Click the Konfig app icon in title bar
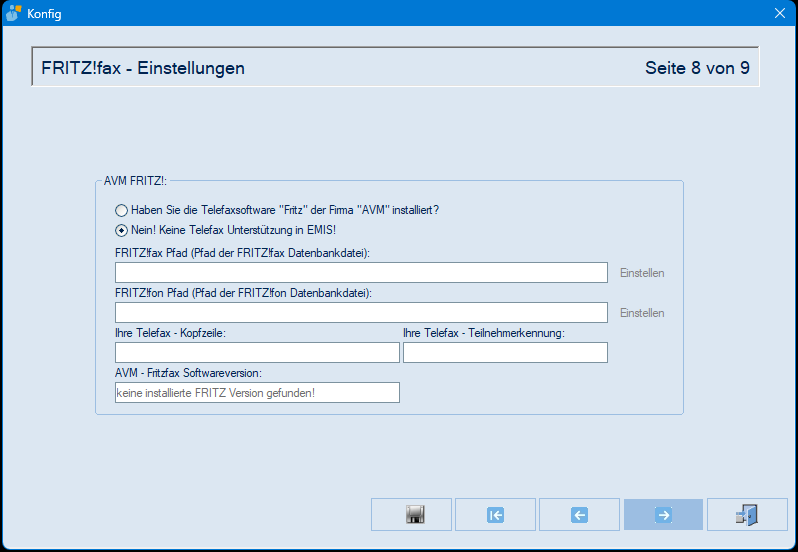 (x=13, y=13)
